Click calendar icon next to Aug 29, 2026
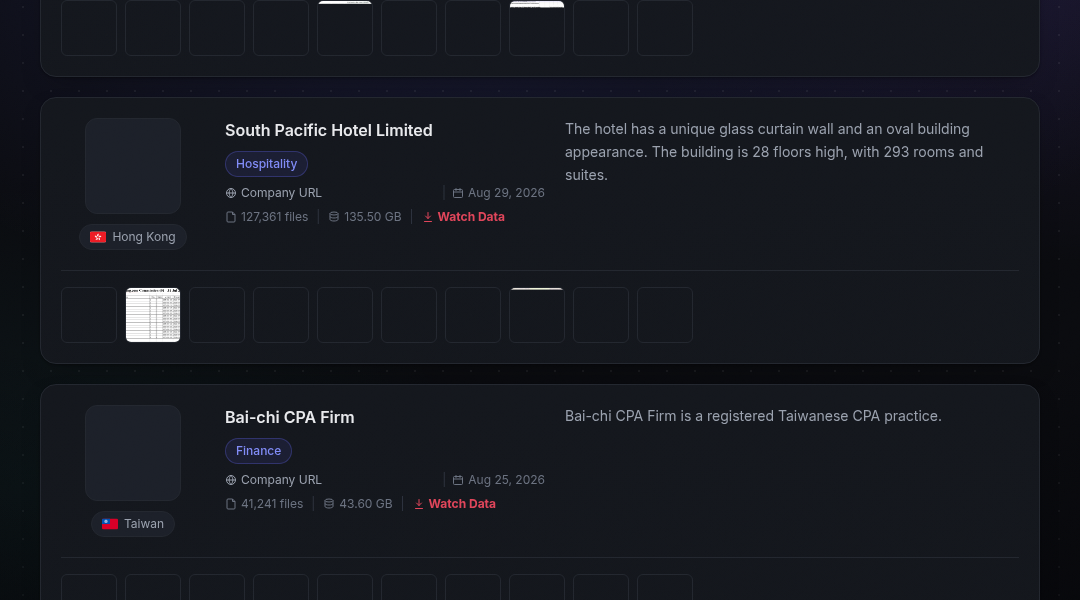This screenshot has width=1080, height=600. pos(457,193)
